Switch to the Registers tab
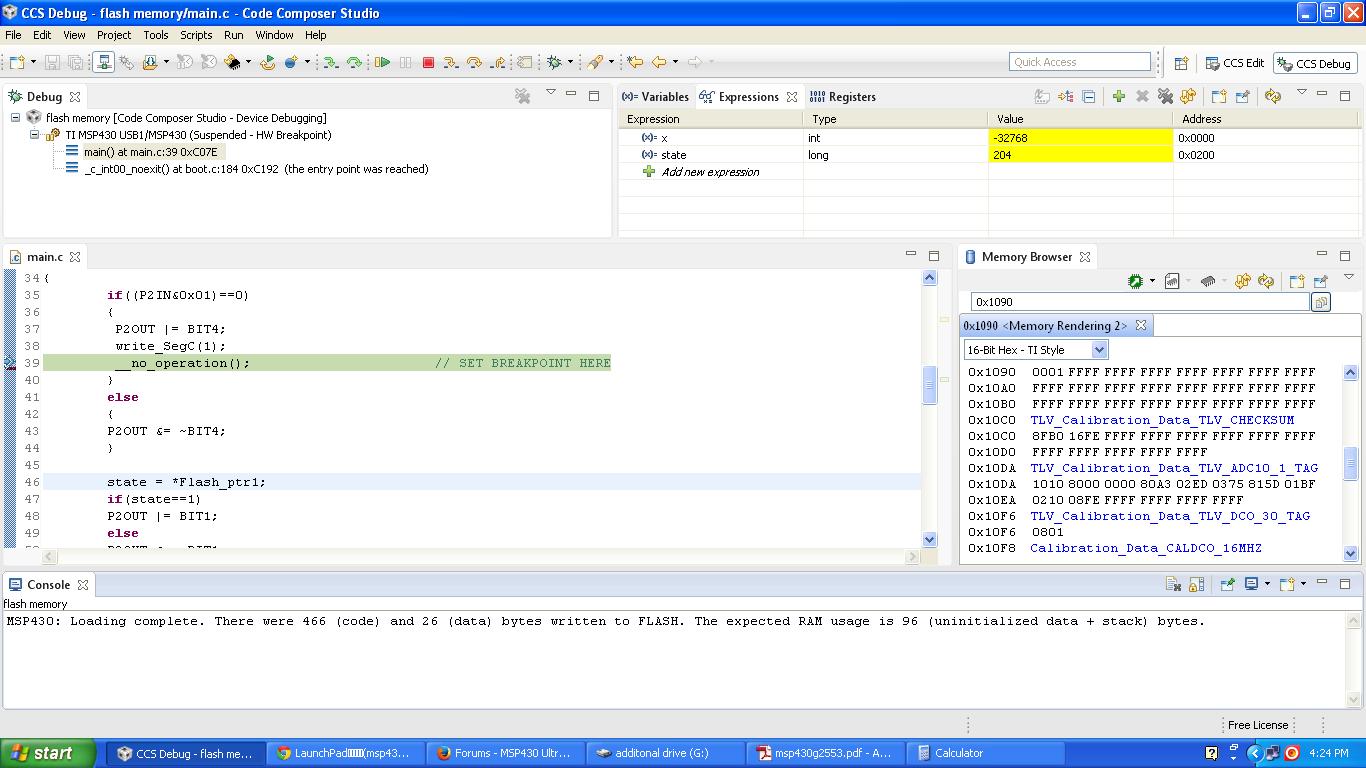The width and height of the screenshot is (1366, 768). 843,97
